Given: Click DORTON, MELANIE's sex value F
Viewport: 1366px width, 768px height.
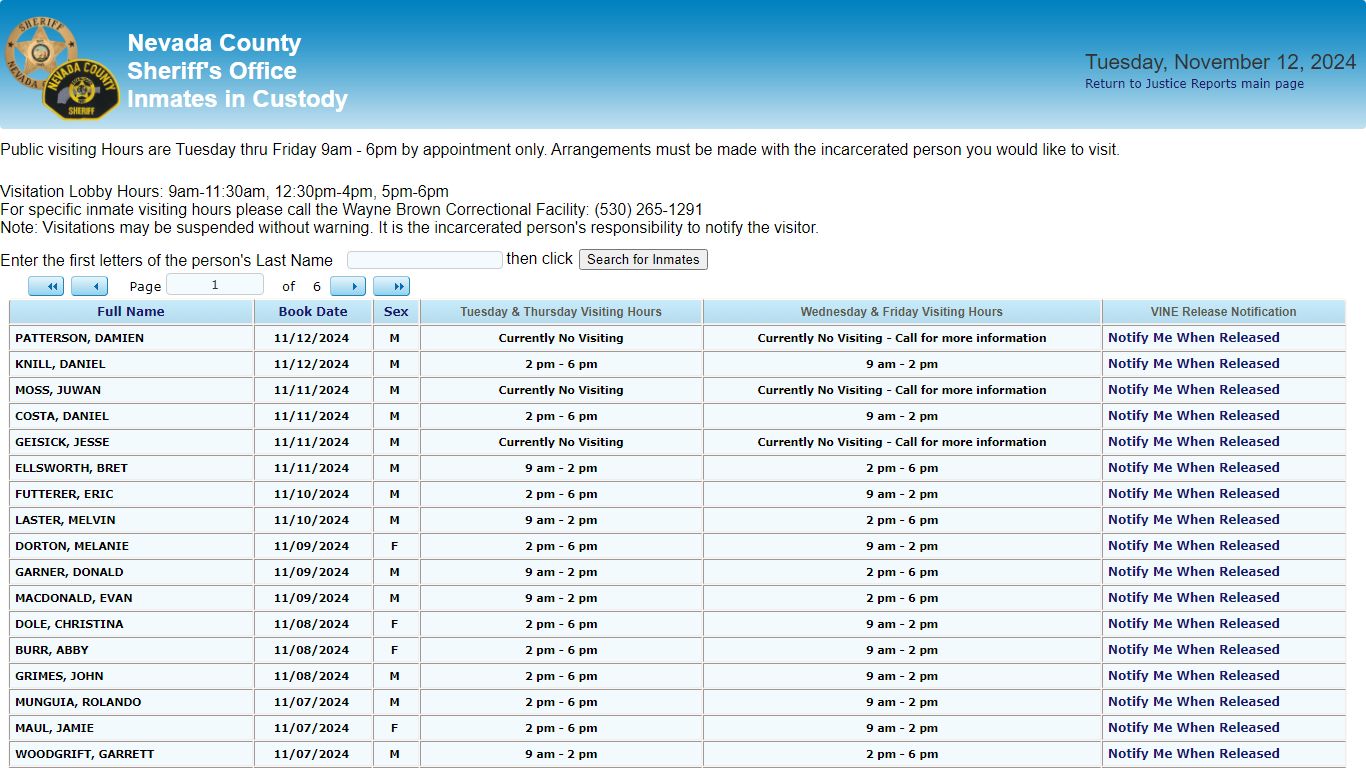Looking at the screenshot, I should tap(395, 546).
